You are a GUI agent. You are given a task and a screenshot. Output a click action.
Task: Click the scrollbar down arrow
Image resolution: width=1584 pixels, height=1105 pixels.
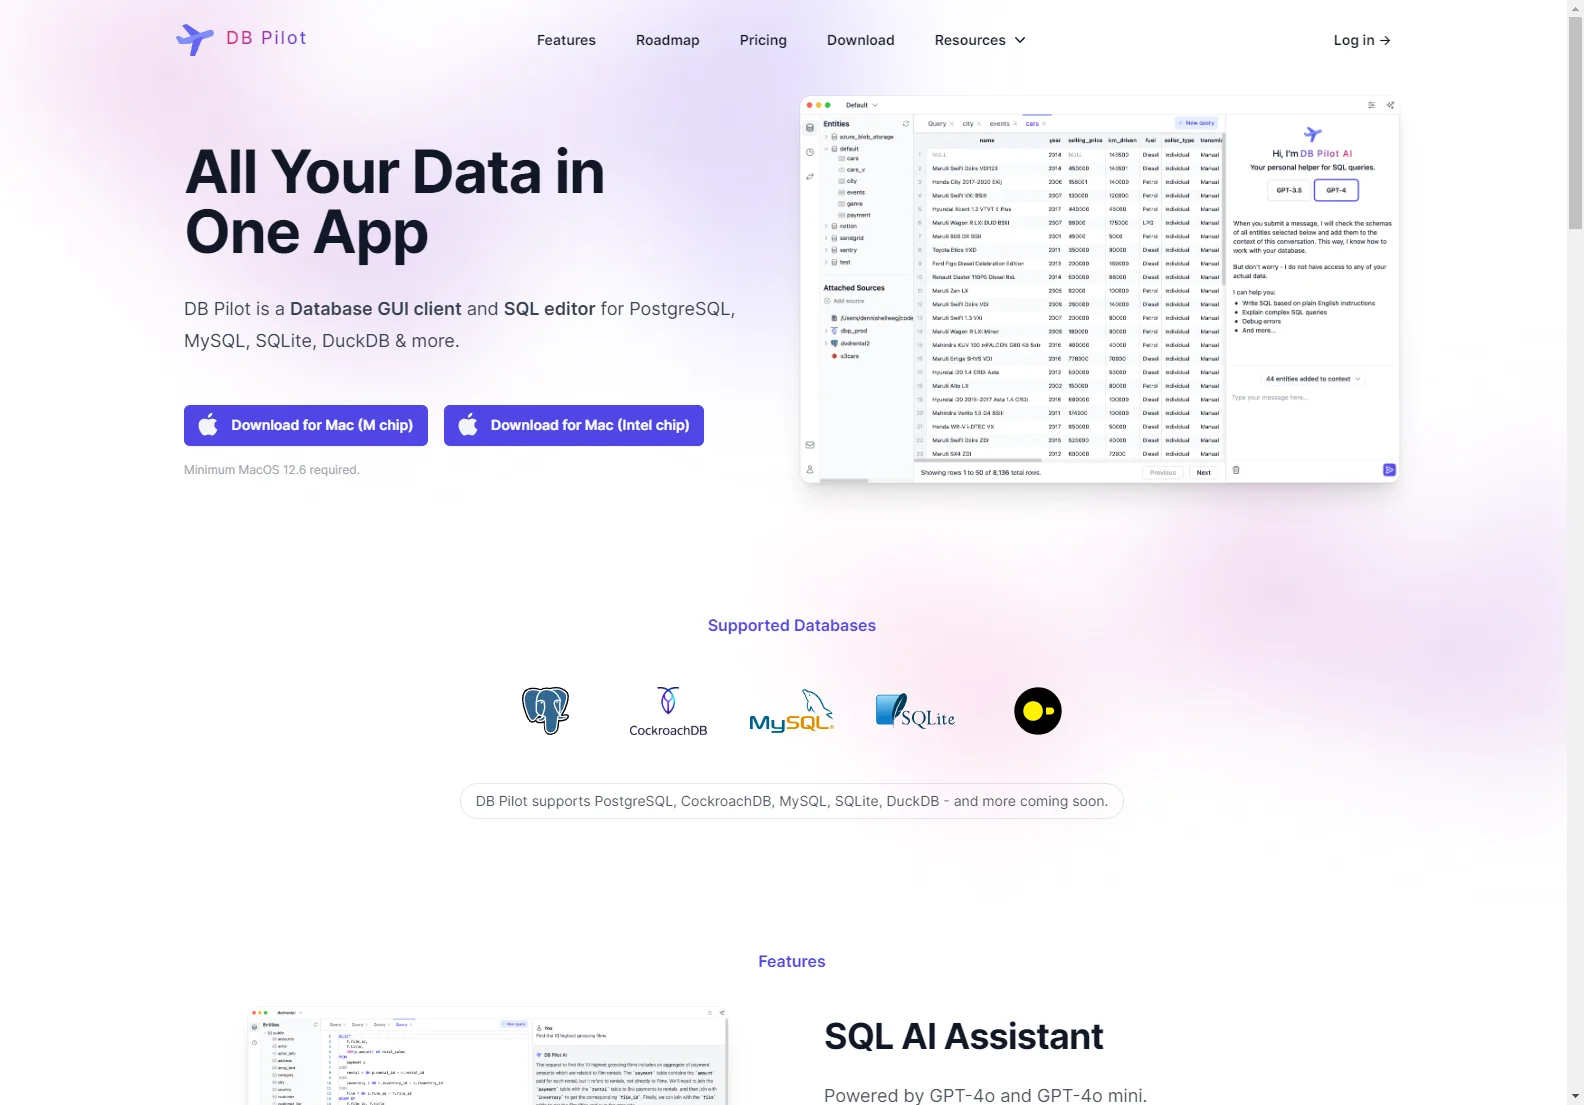[1575, 1097]
